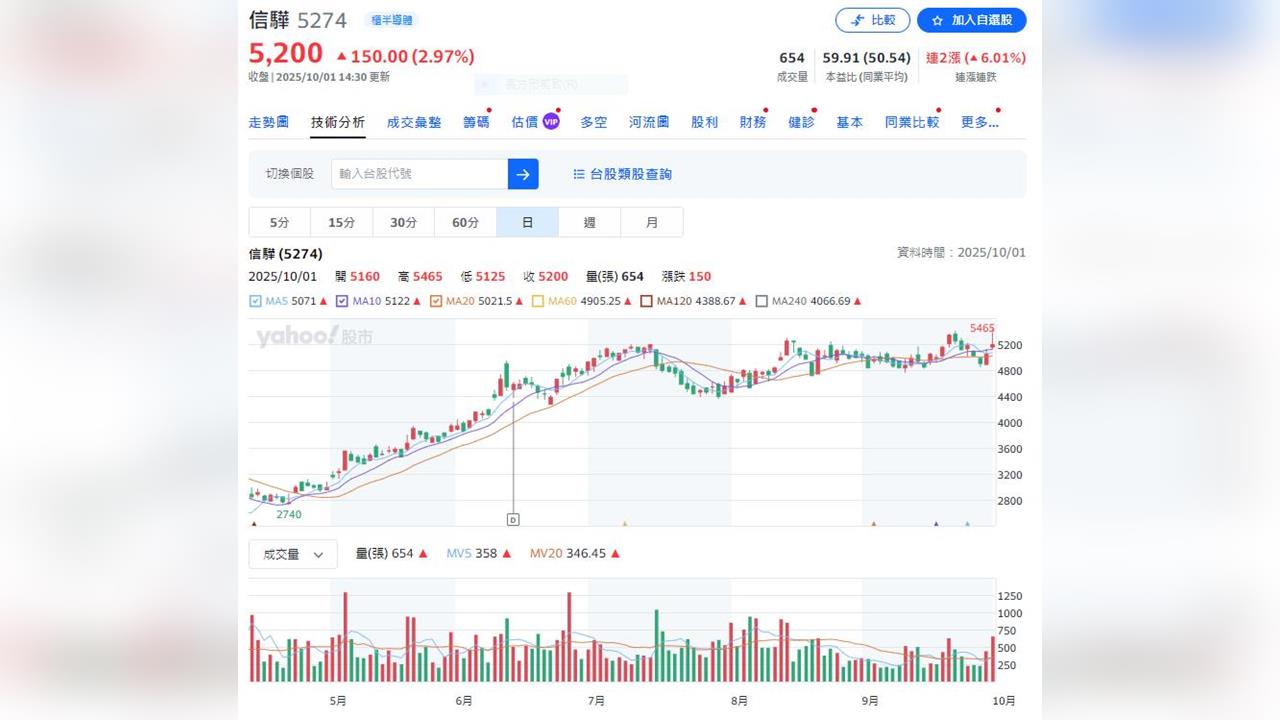Click the D dividend marker on chart
1280x720 pixels.
513,519
